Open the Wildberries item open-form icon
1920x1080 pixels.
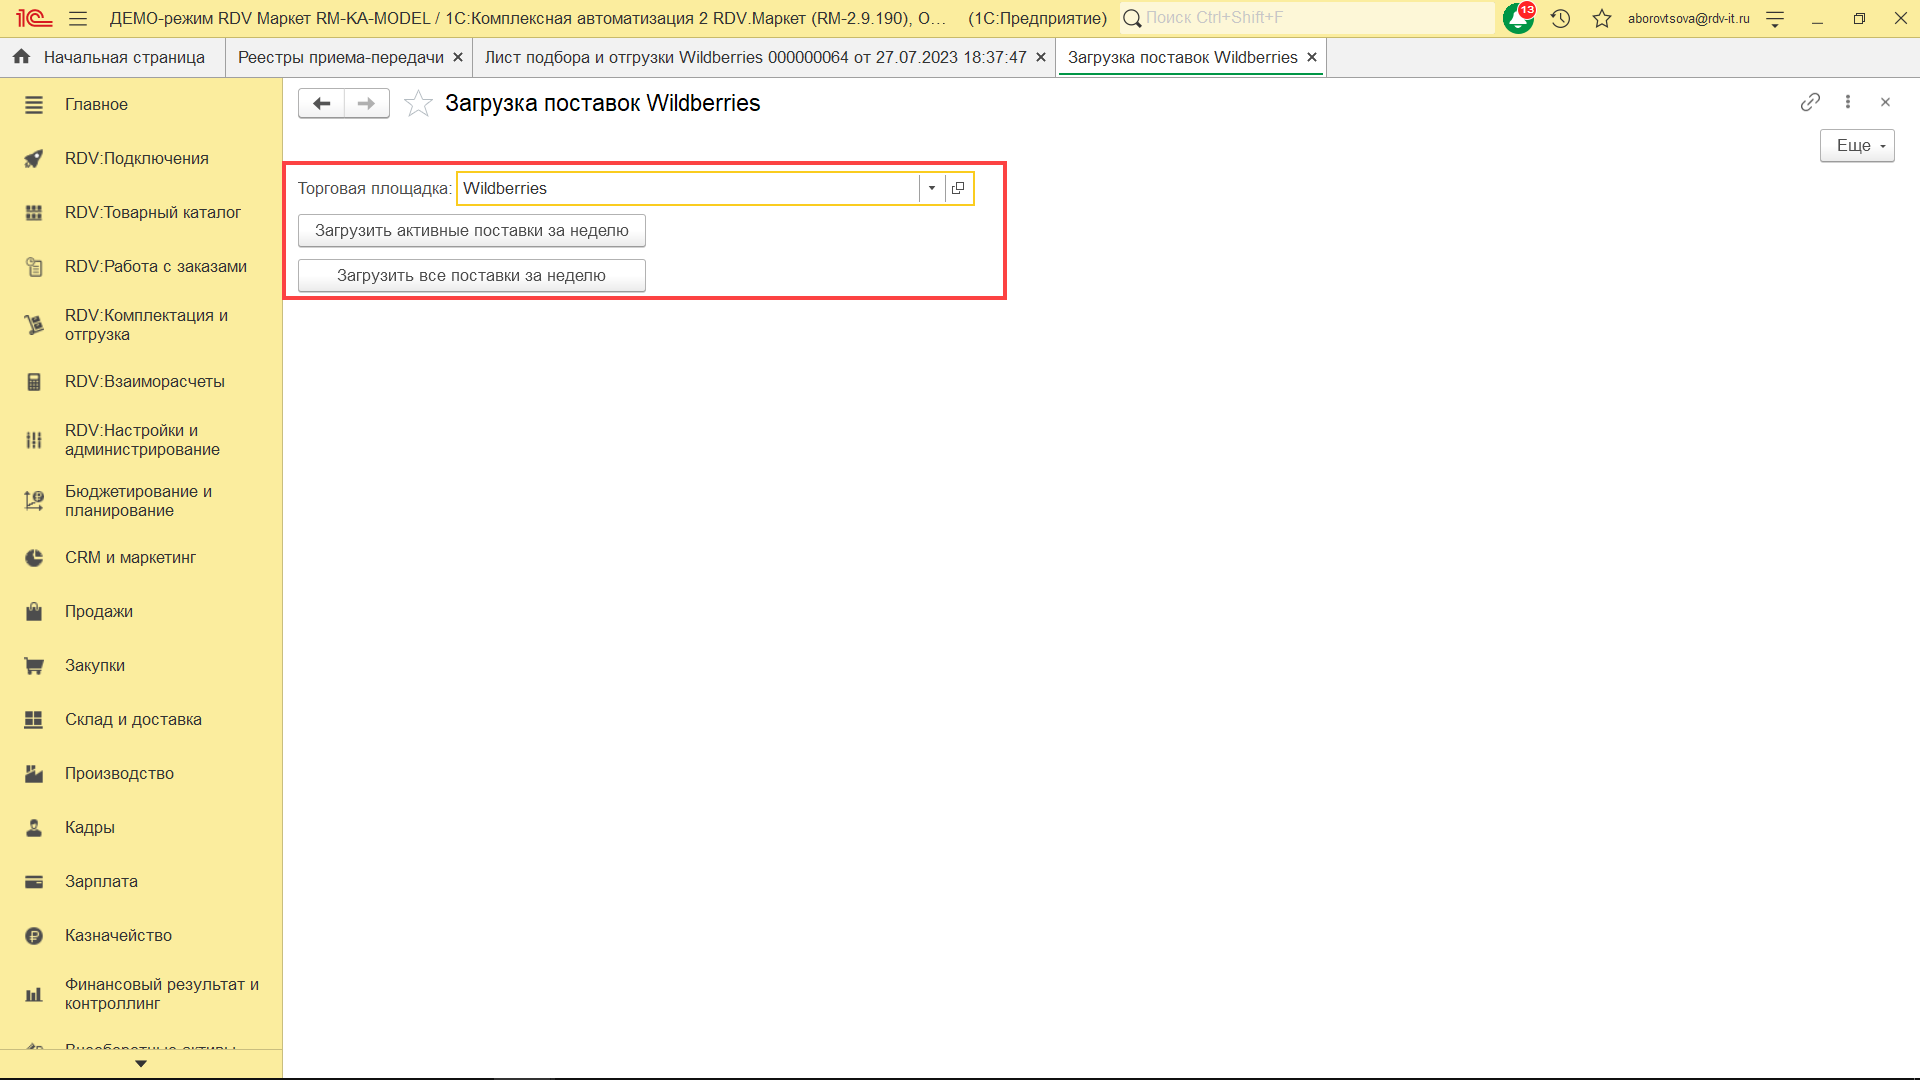coord(958,188)
